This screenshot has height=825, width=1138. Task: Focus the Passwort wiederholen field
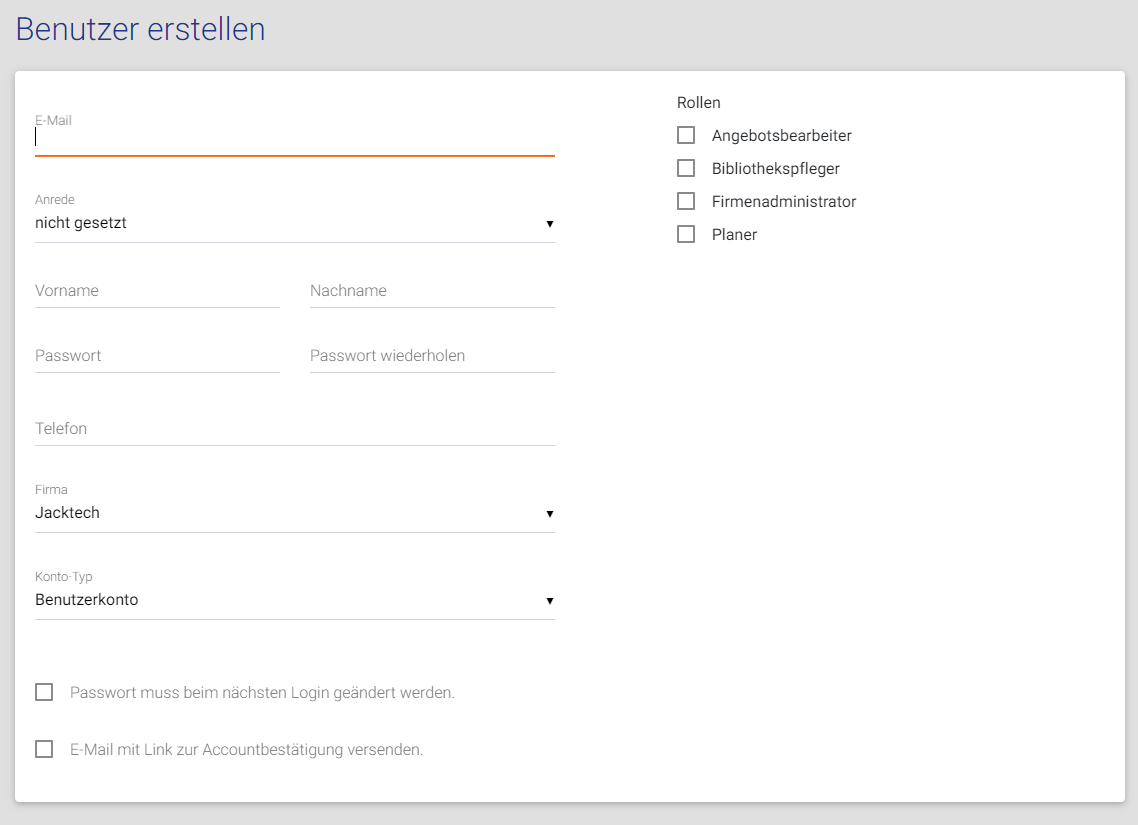click(432, 356)
